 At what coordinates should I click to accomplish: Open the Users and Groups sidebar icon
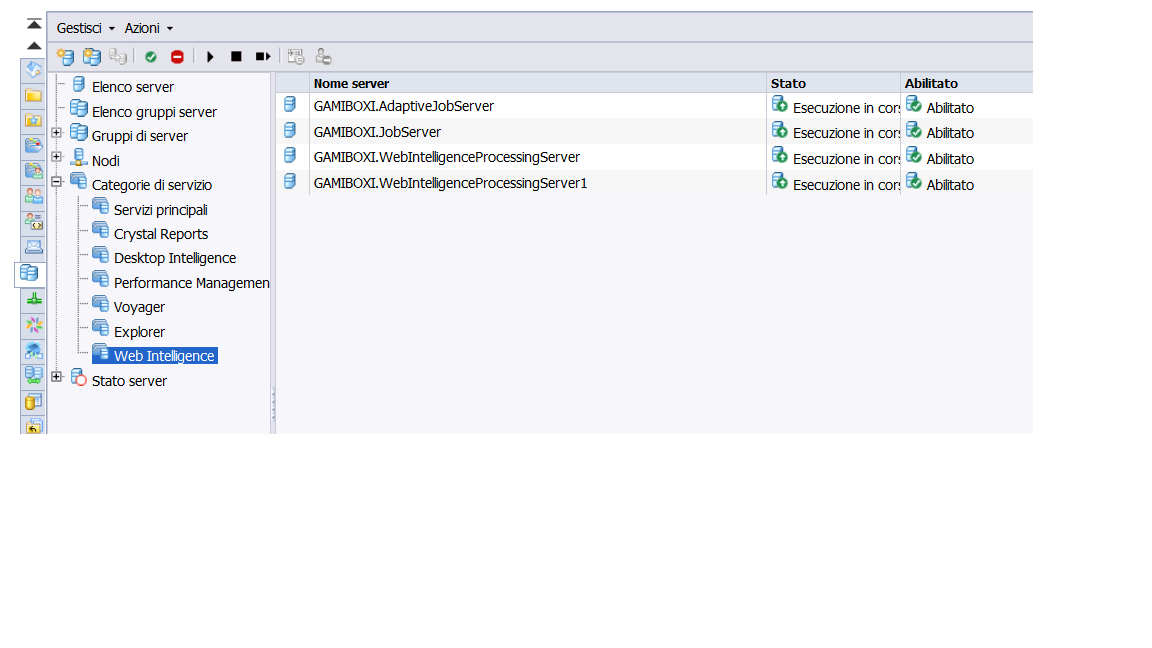(x=34, y=196)
